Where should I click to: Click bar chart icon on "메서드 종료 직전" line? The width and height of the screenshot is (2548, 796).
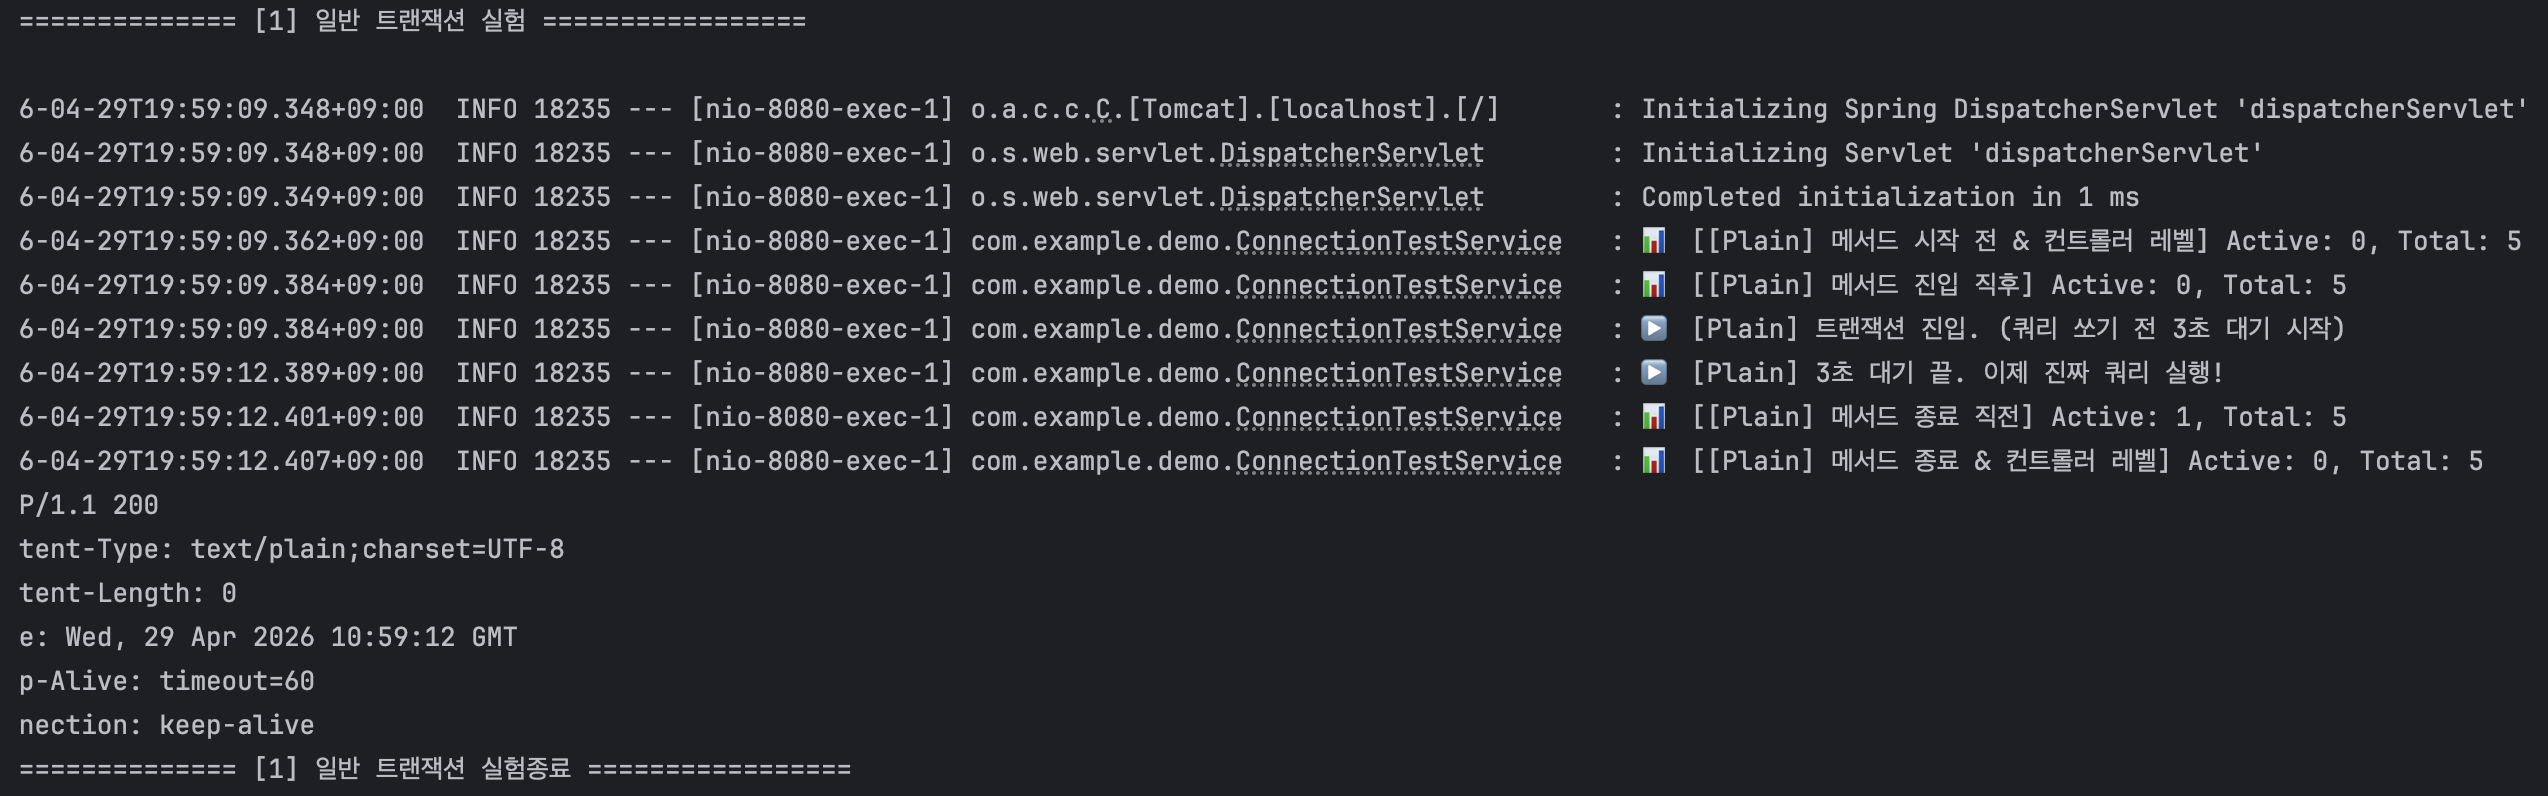click(x=1654, y=417)
